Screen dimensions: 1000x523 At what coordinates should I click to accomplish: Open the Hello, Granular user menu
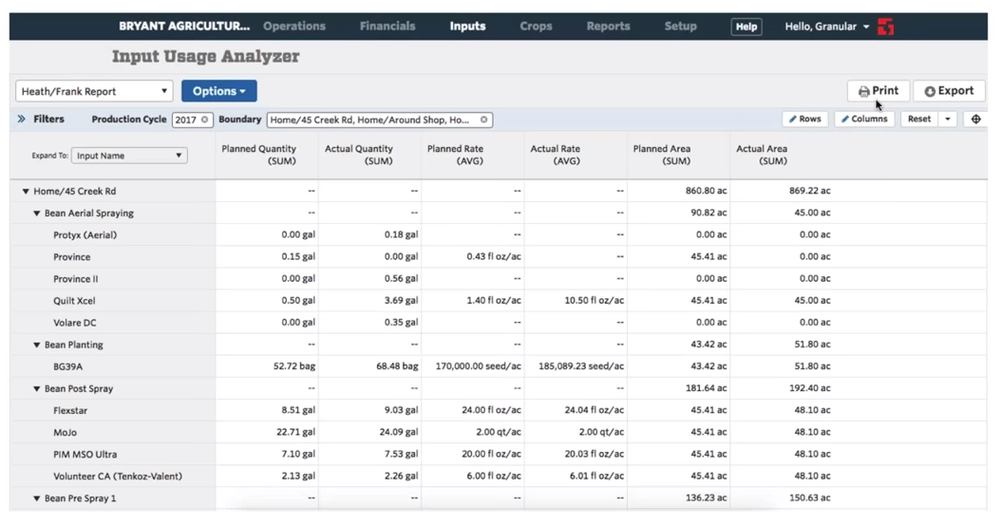click(827, 27)
